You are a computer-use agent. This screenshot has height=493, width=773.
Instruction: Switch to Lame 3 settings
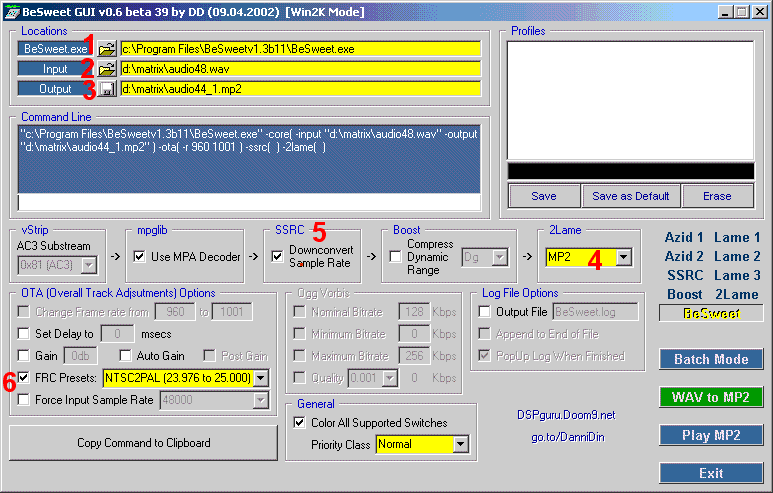[737, 275]
